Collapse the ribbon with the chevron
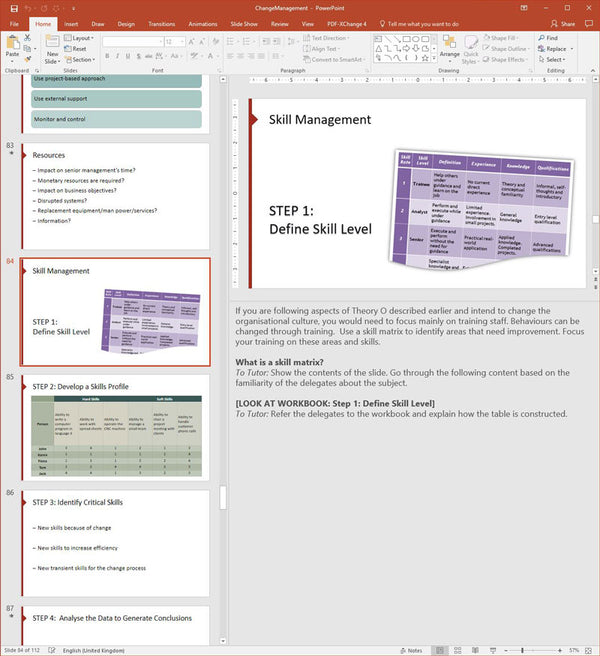600x656 pixels. pos(593,70)
